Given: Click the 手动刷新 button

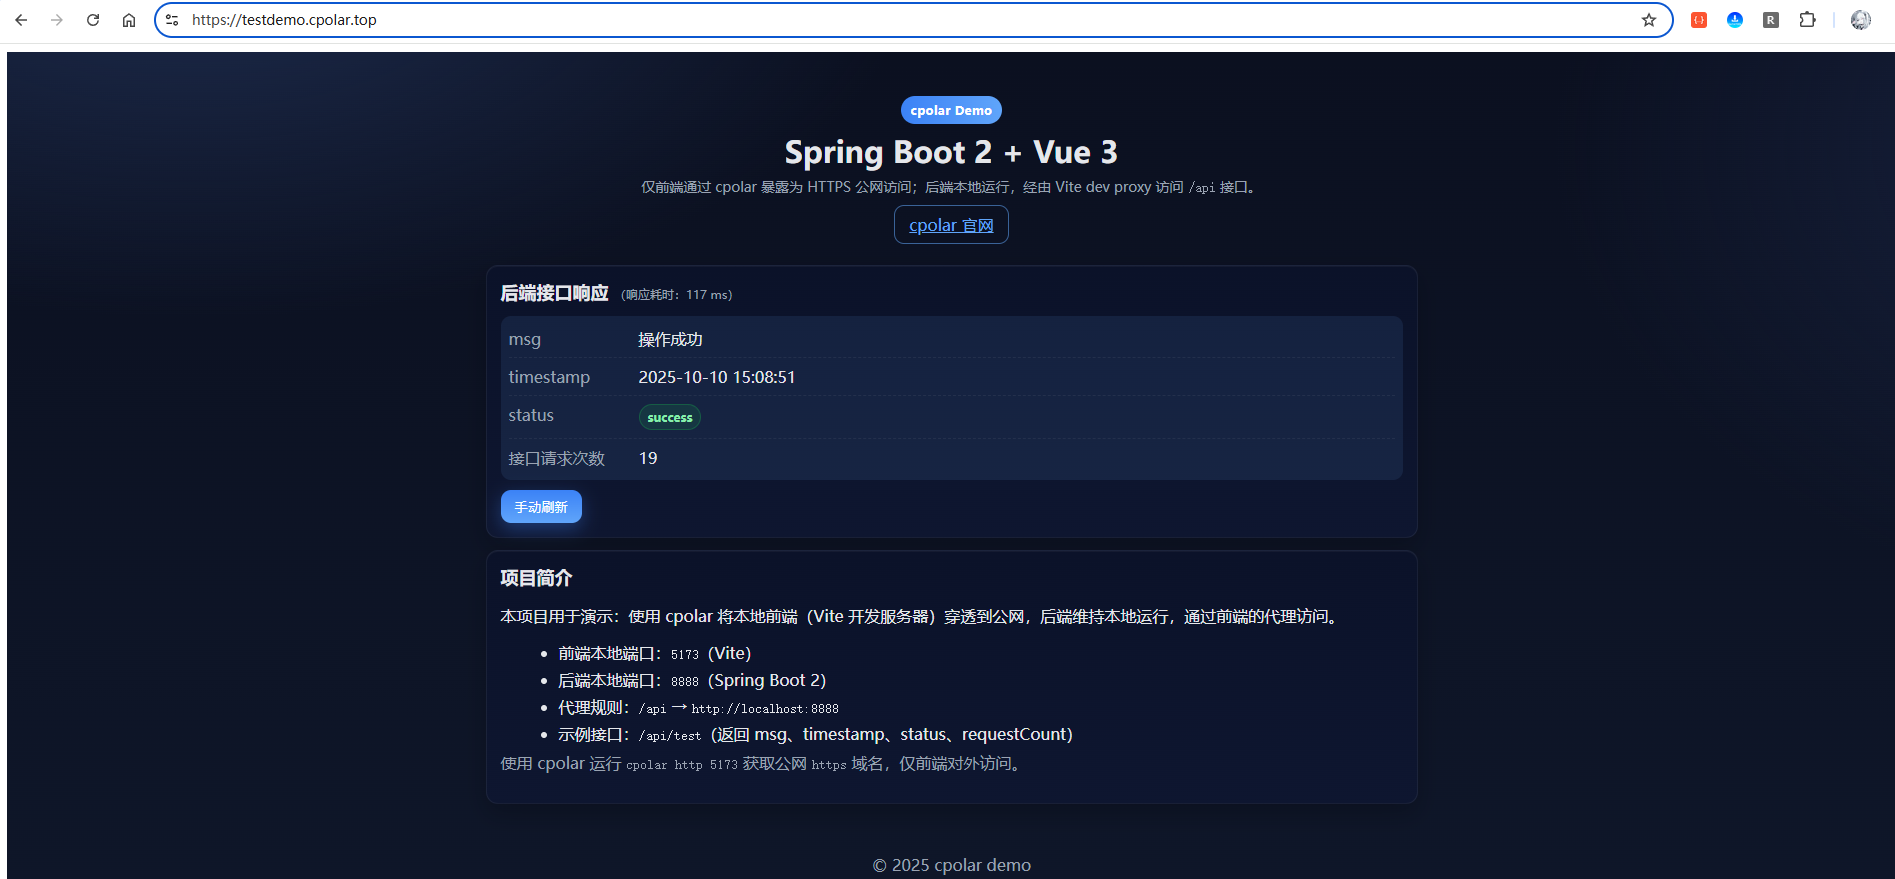Looking at the screenshot, I should [541, 507].
